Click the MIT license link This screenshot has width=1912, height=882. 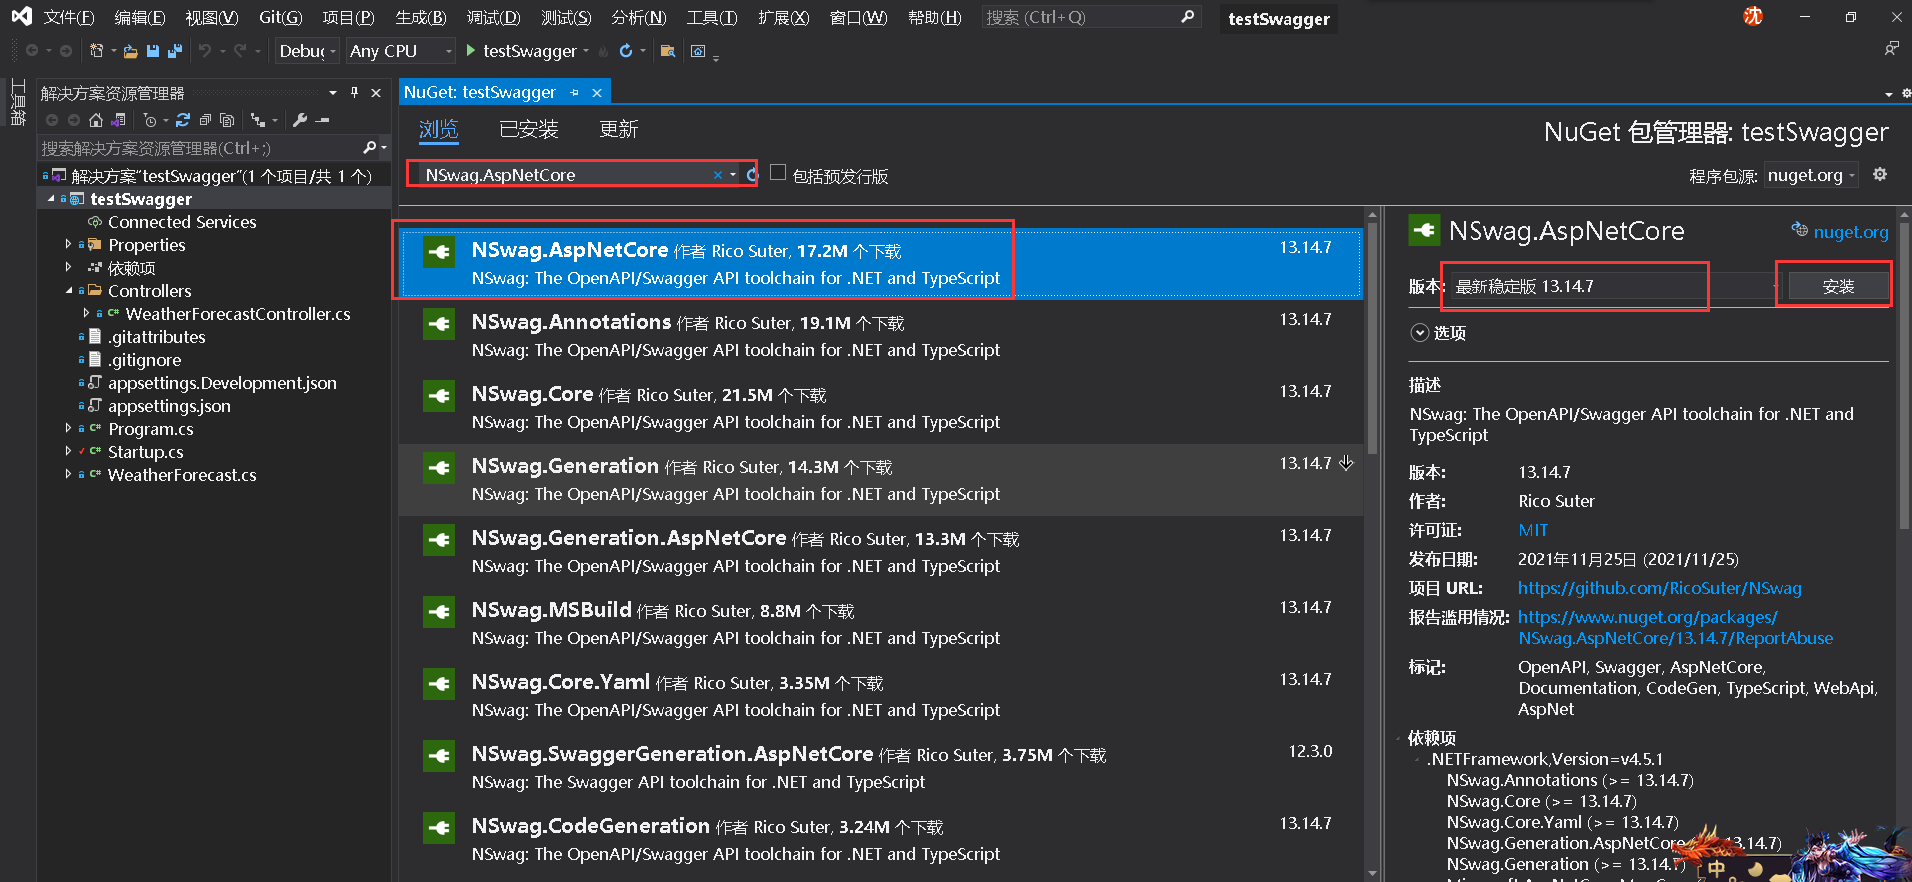[1532, 530]
